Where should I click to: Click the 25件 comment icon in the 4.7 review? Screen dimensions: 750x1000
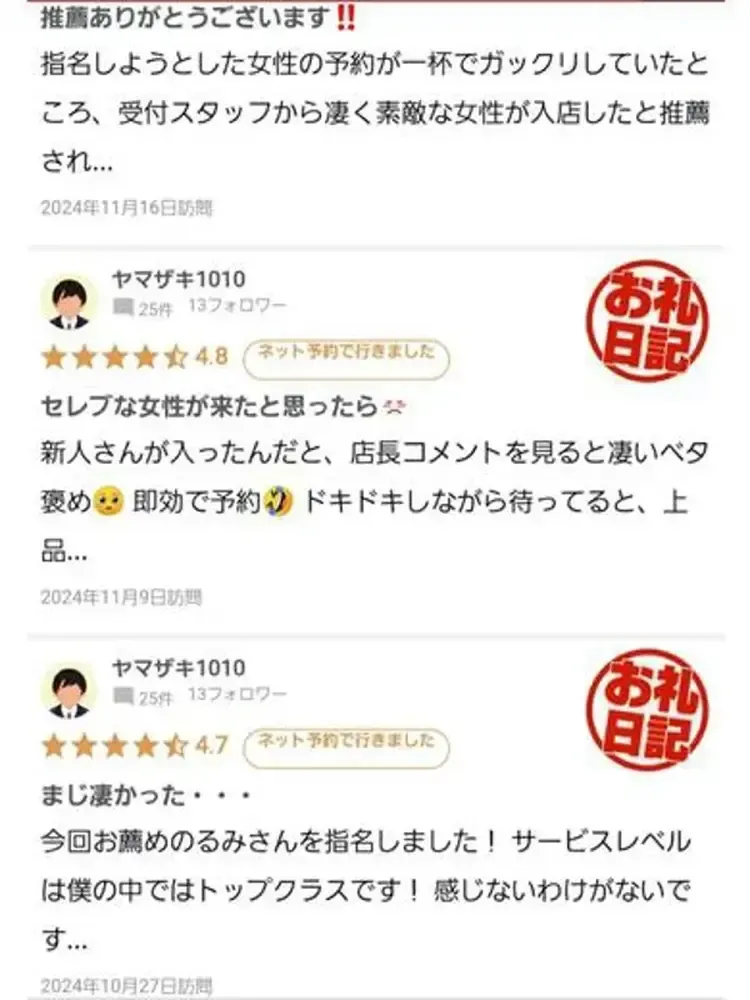122,696
